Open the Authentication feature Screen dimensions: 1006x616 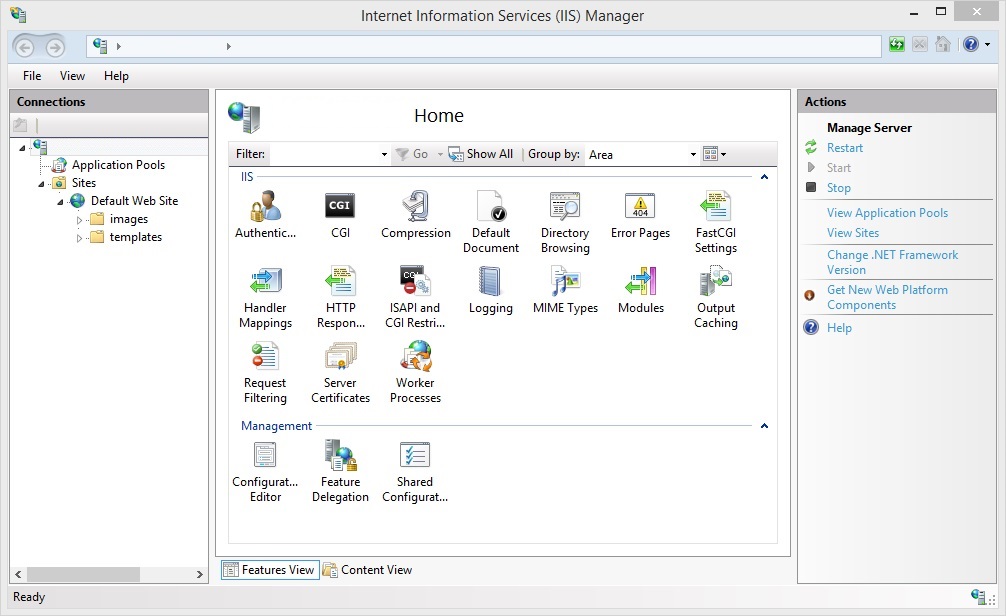pos(265,214)
